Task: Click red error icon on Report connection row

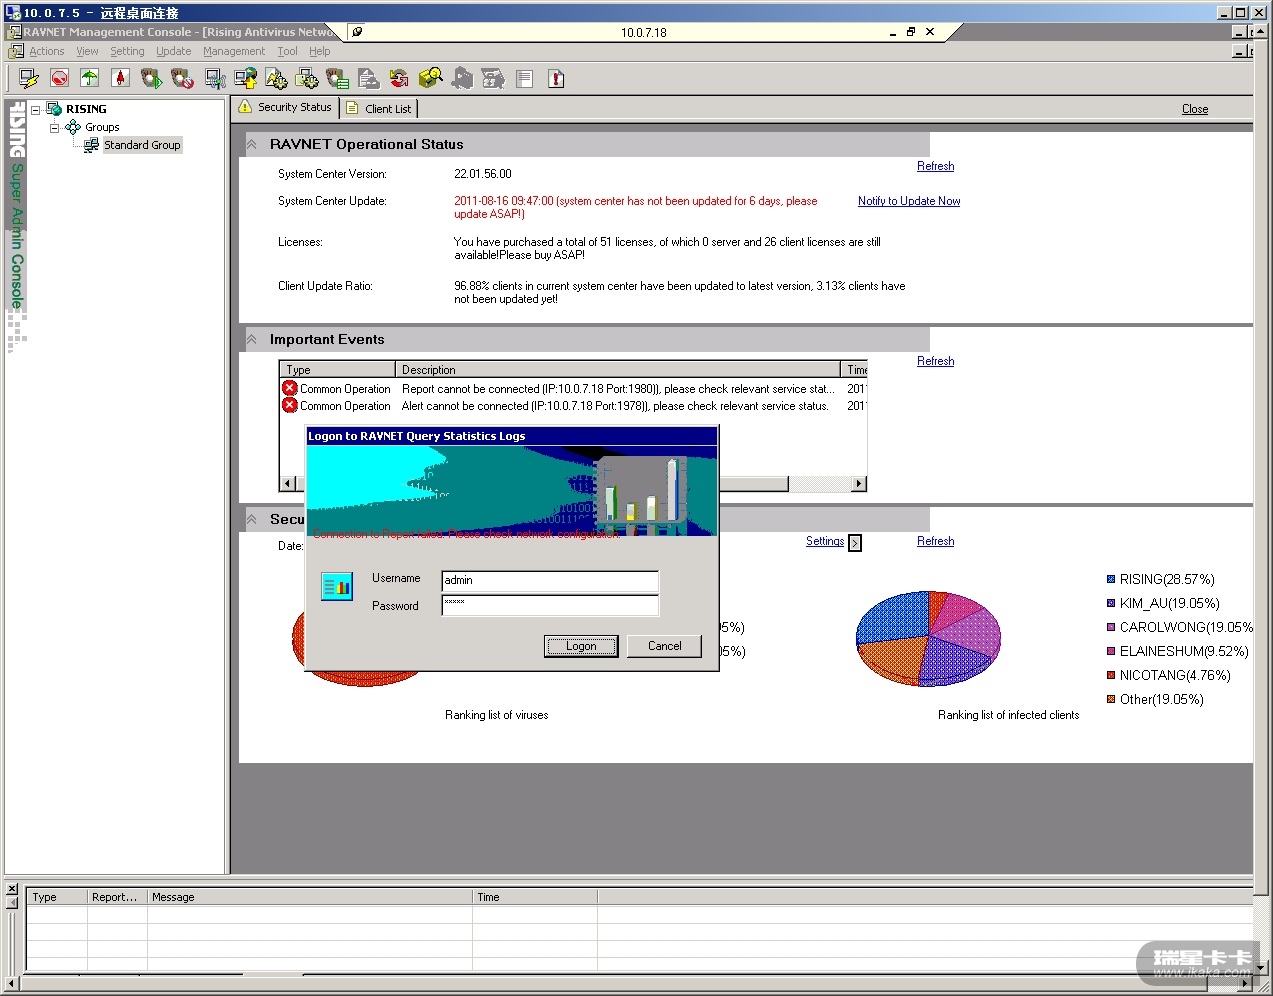Action: click(290, 388)
